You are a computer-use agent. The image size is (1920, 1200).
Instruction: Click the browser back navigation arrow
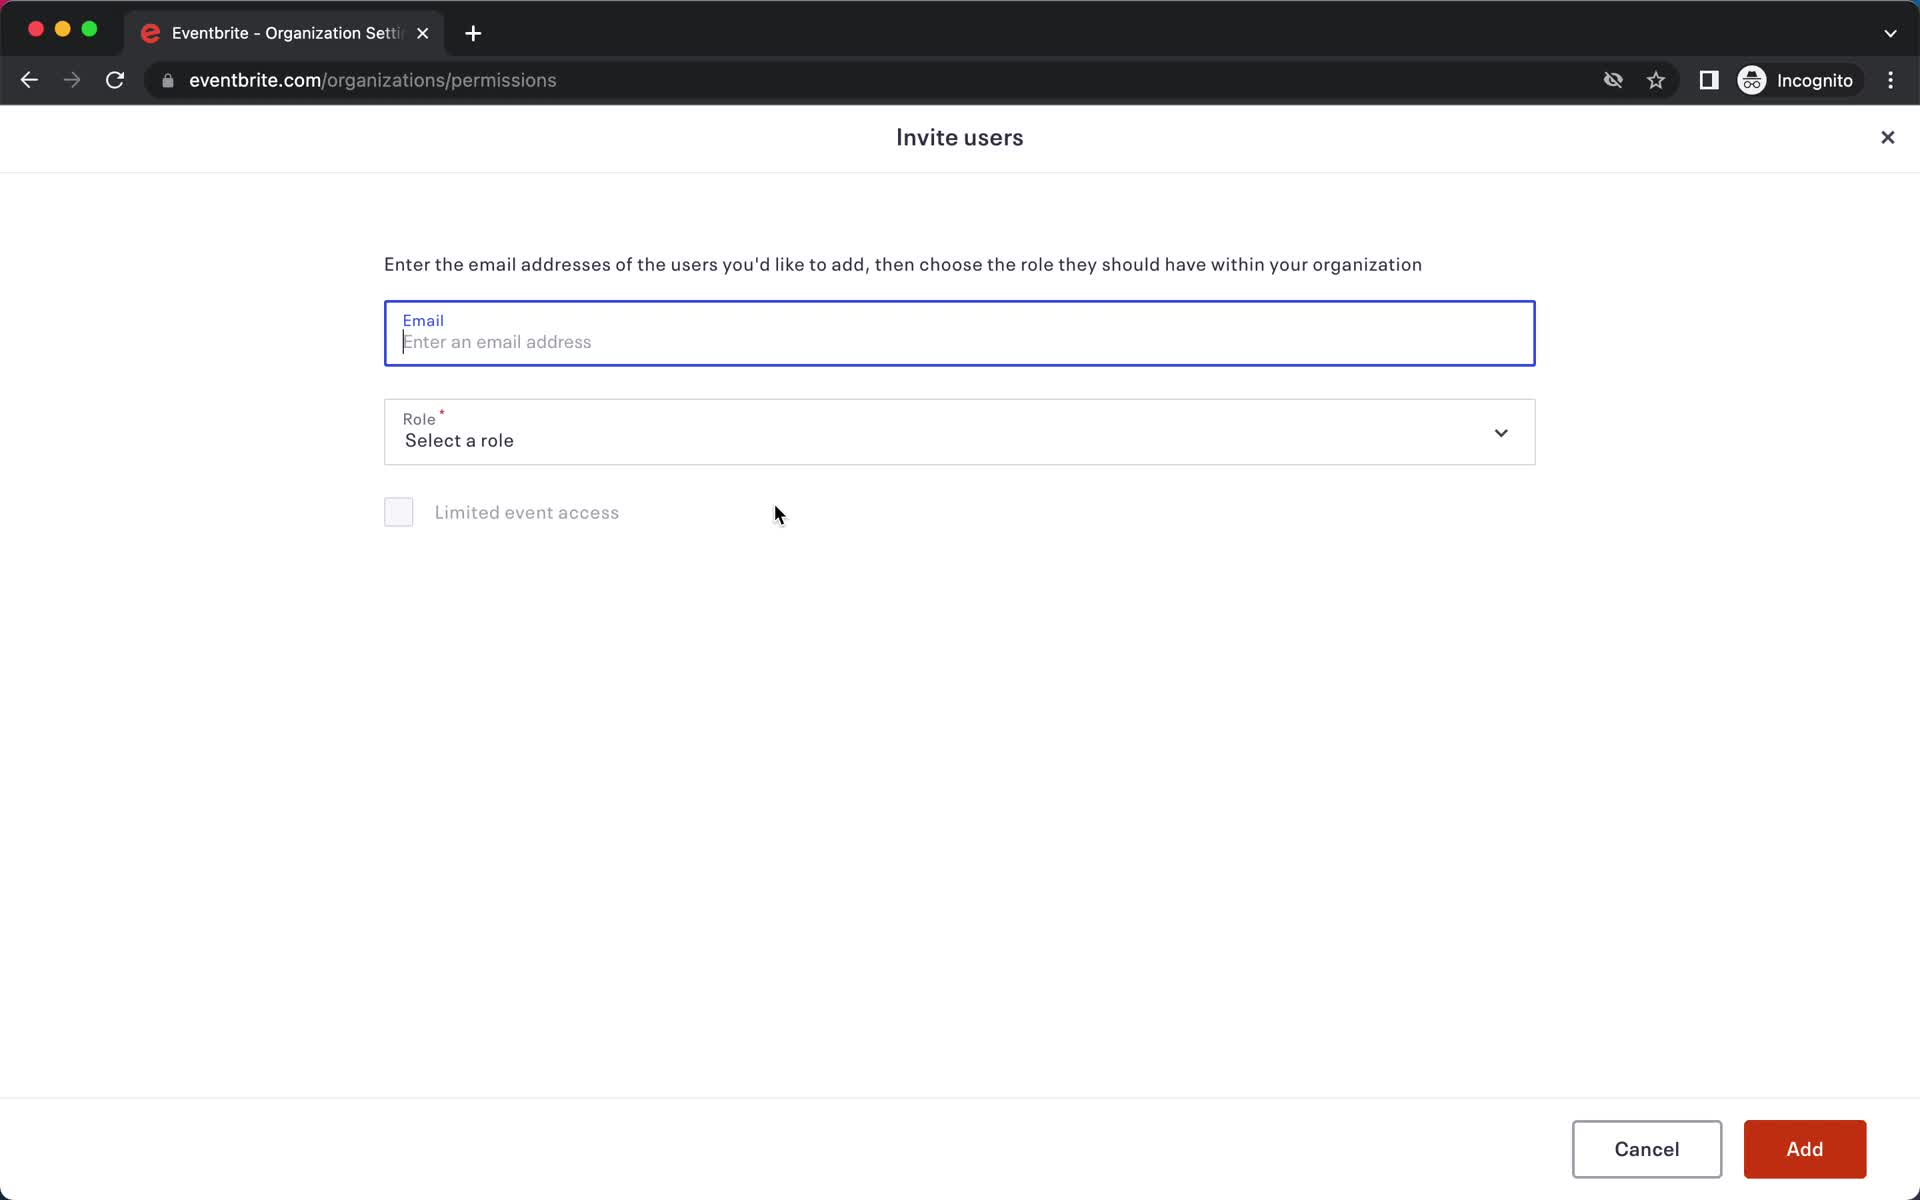pyautogui.click(x=28, y=80)
